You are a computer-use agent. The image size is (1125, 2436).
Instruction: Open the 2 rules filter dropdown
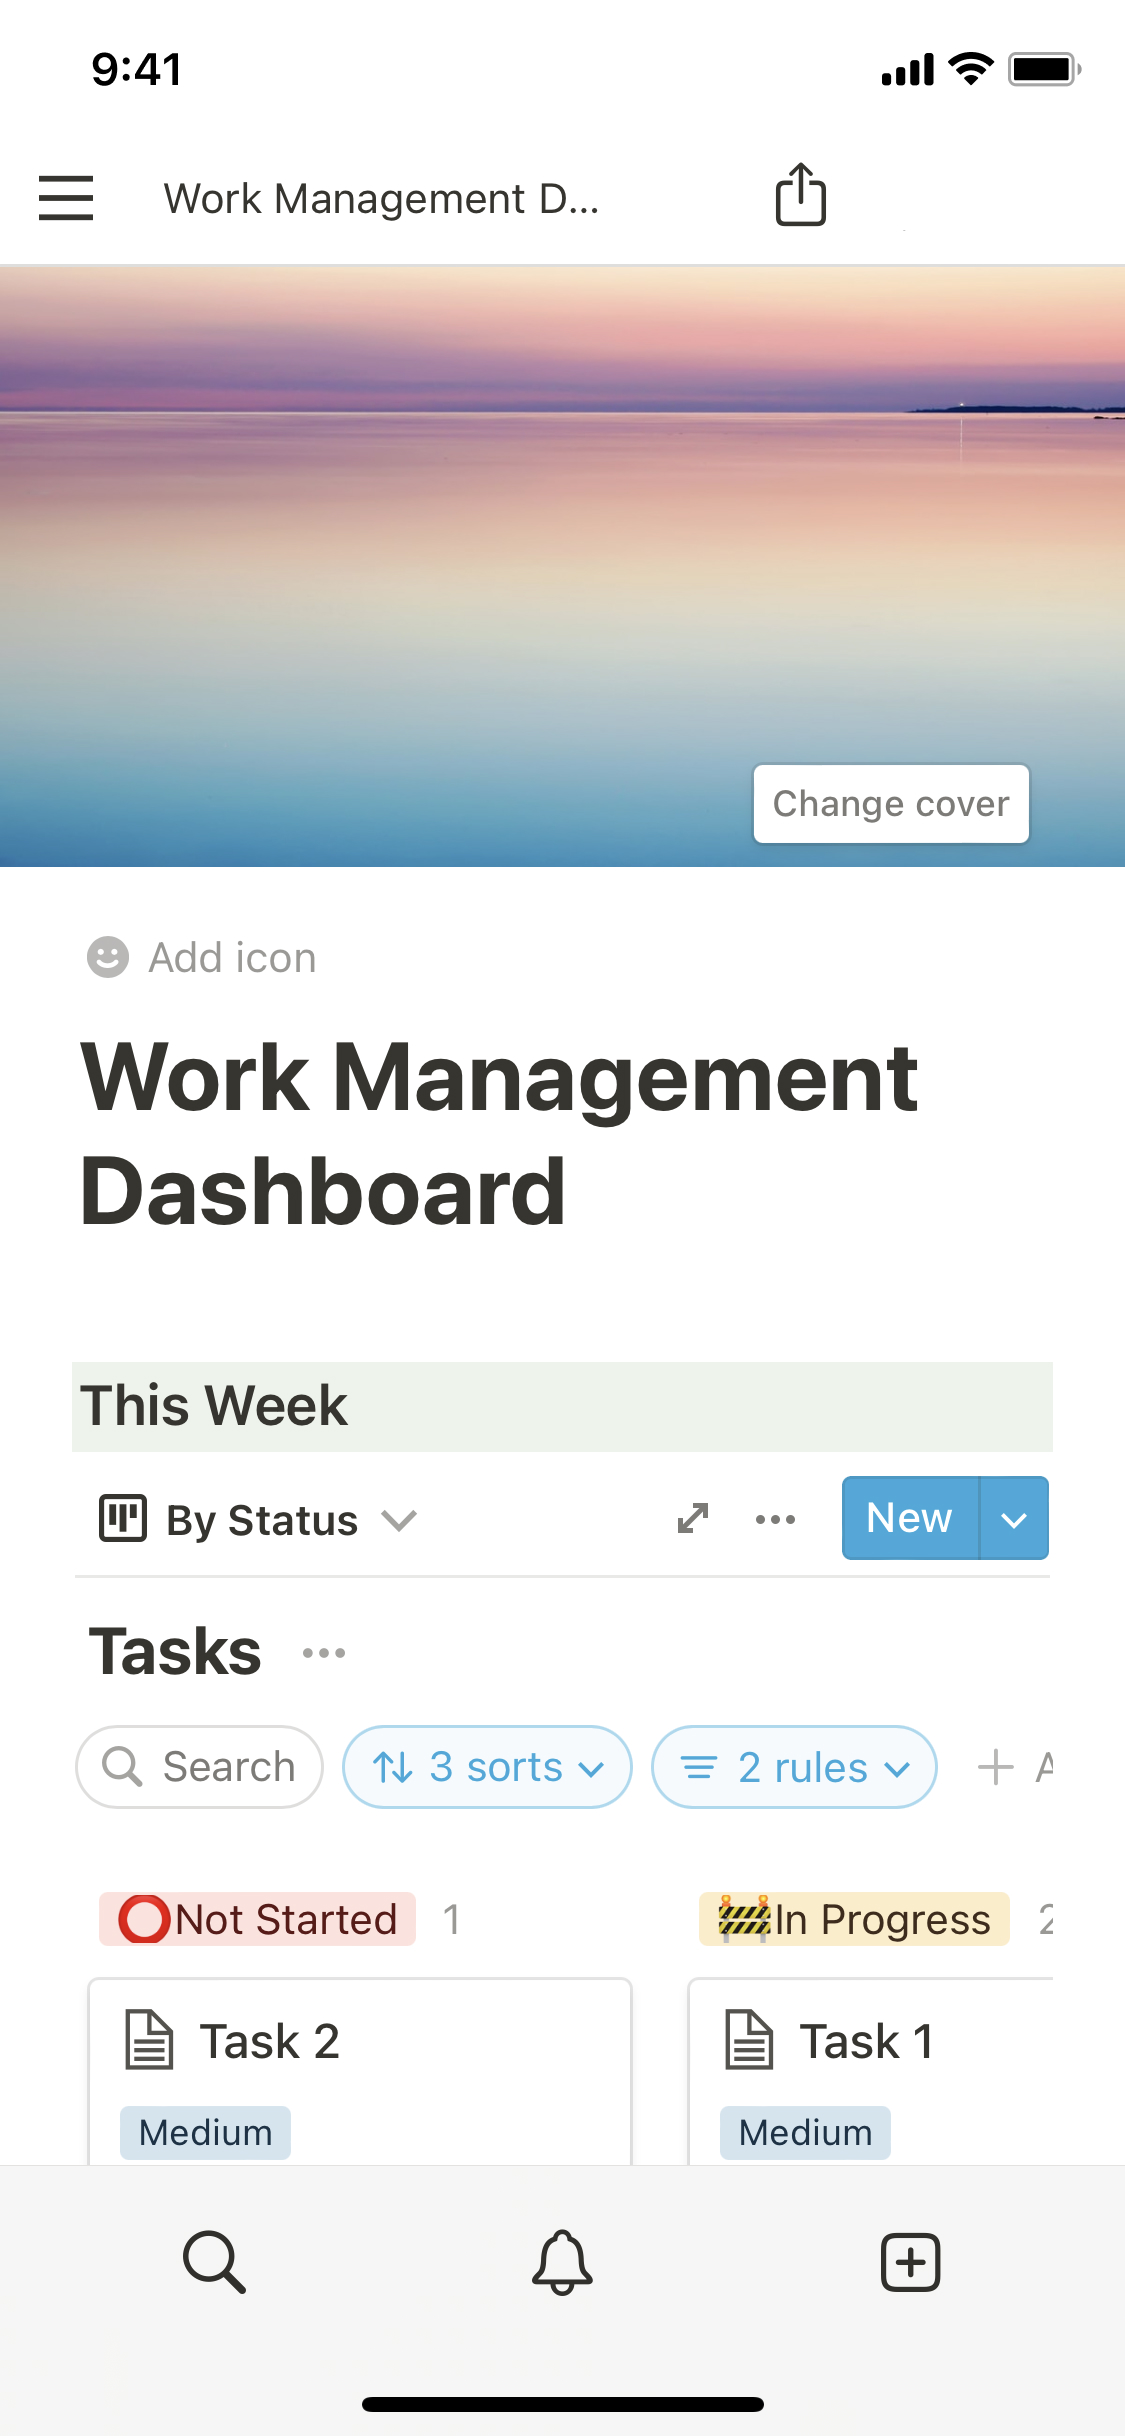coord(794,1767)
